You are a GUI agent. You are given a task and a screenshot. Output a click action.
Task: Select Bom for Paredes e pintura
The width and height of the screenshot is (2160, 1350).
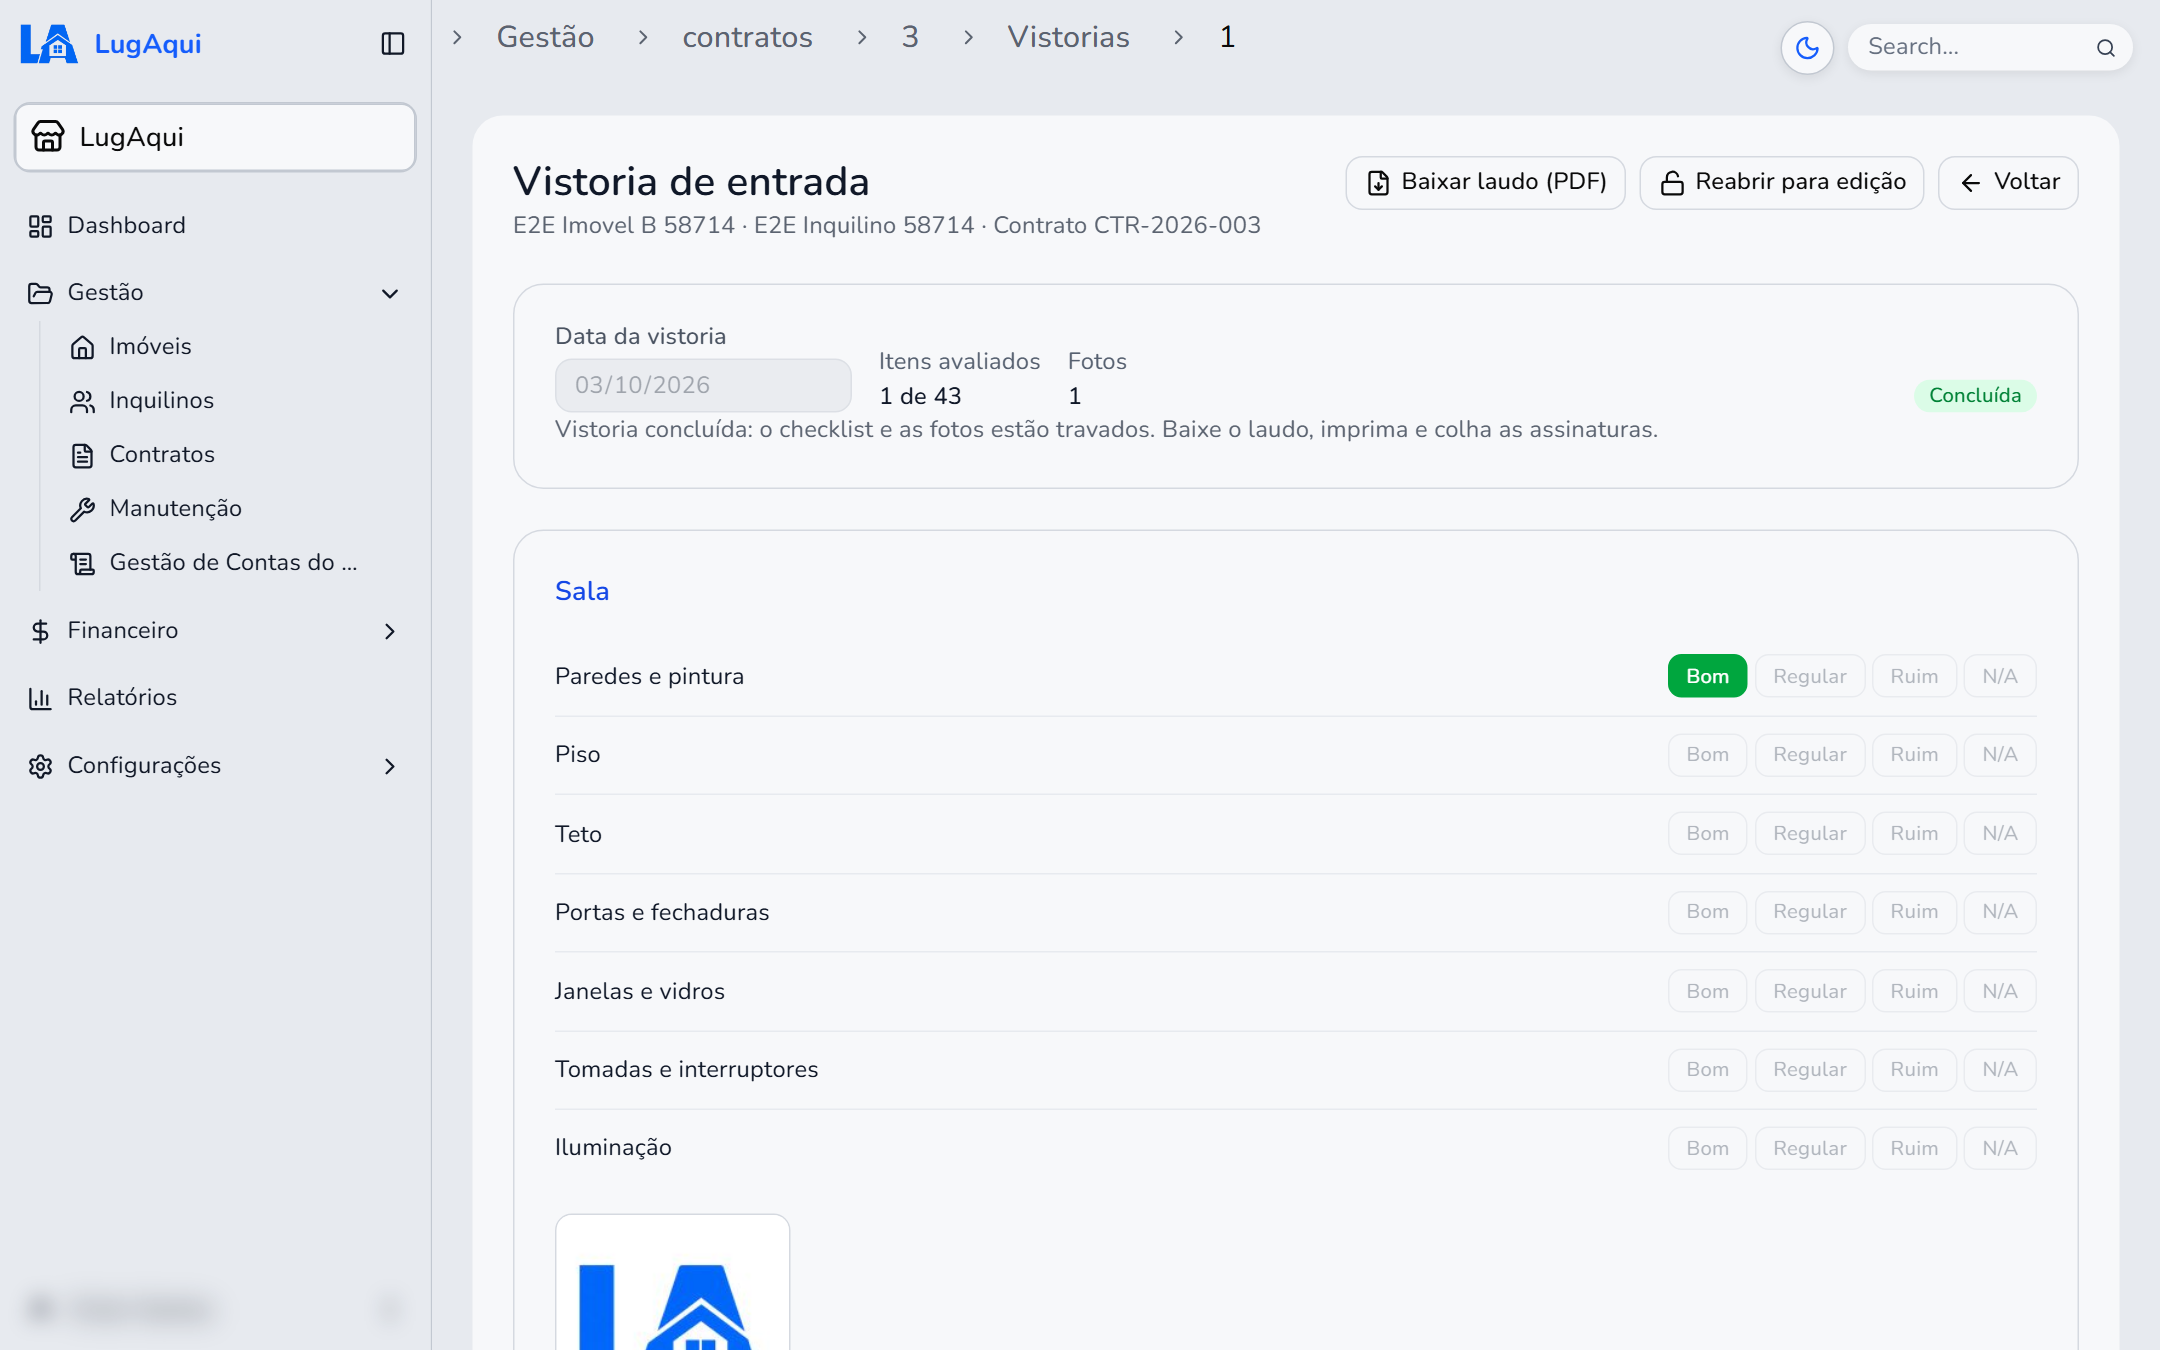(x=1707, y=676)
